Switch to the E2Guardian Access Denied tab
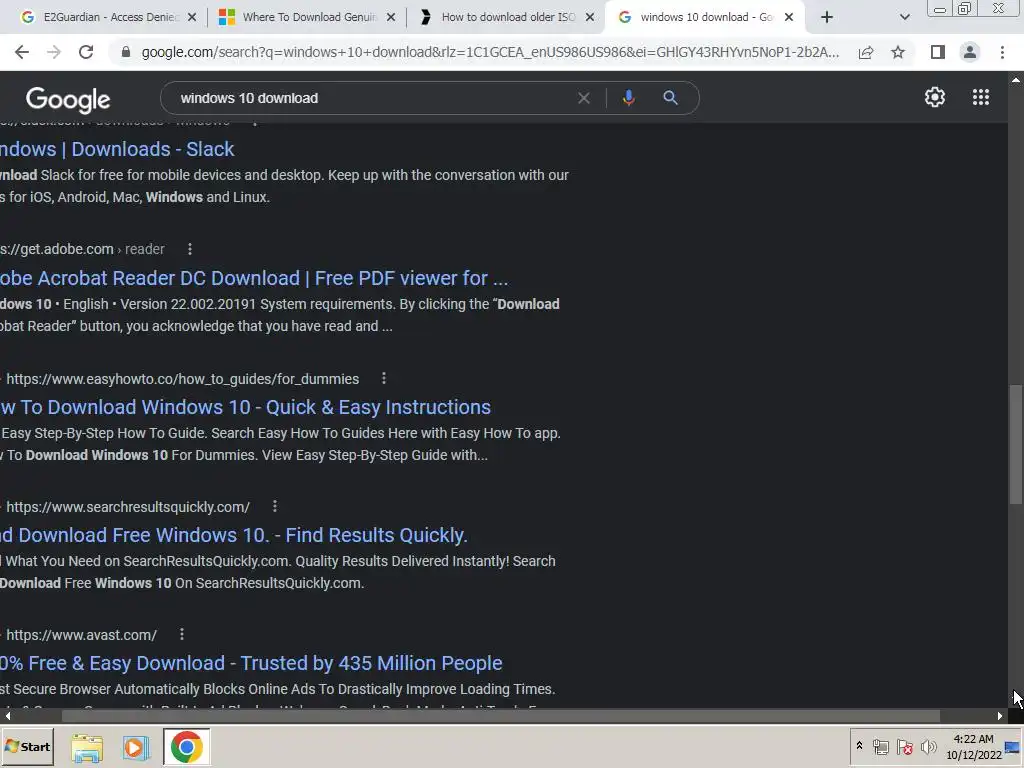The height and width of the screenshot is (768, 1024). coord(108,17)
